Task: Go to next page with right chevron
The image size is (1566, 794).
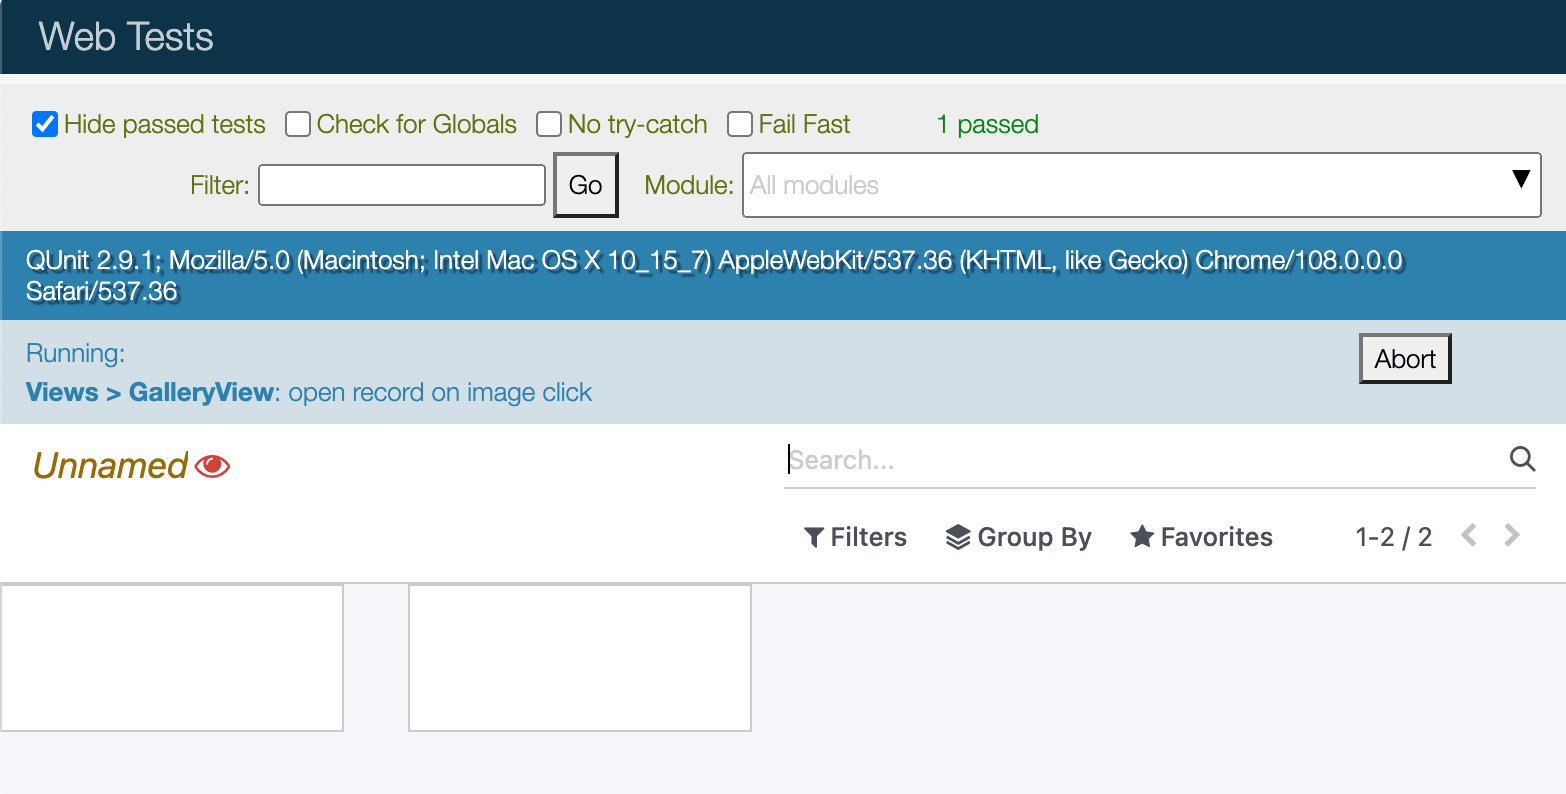Action: coord(1512,536)
